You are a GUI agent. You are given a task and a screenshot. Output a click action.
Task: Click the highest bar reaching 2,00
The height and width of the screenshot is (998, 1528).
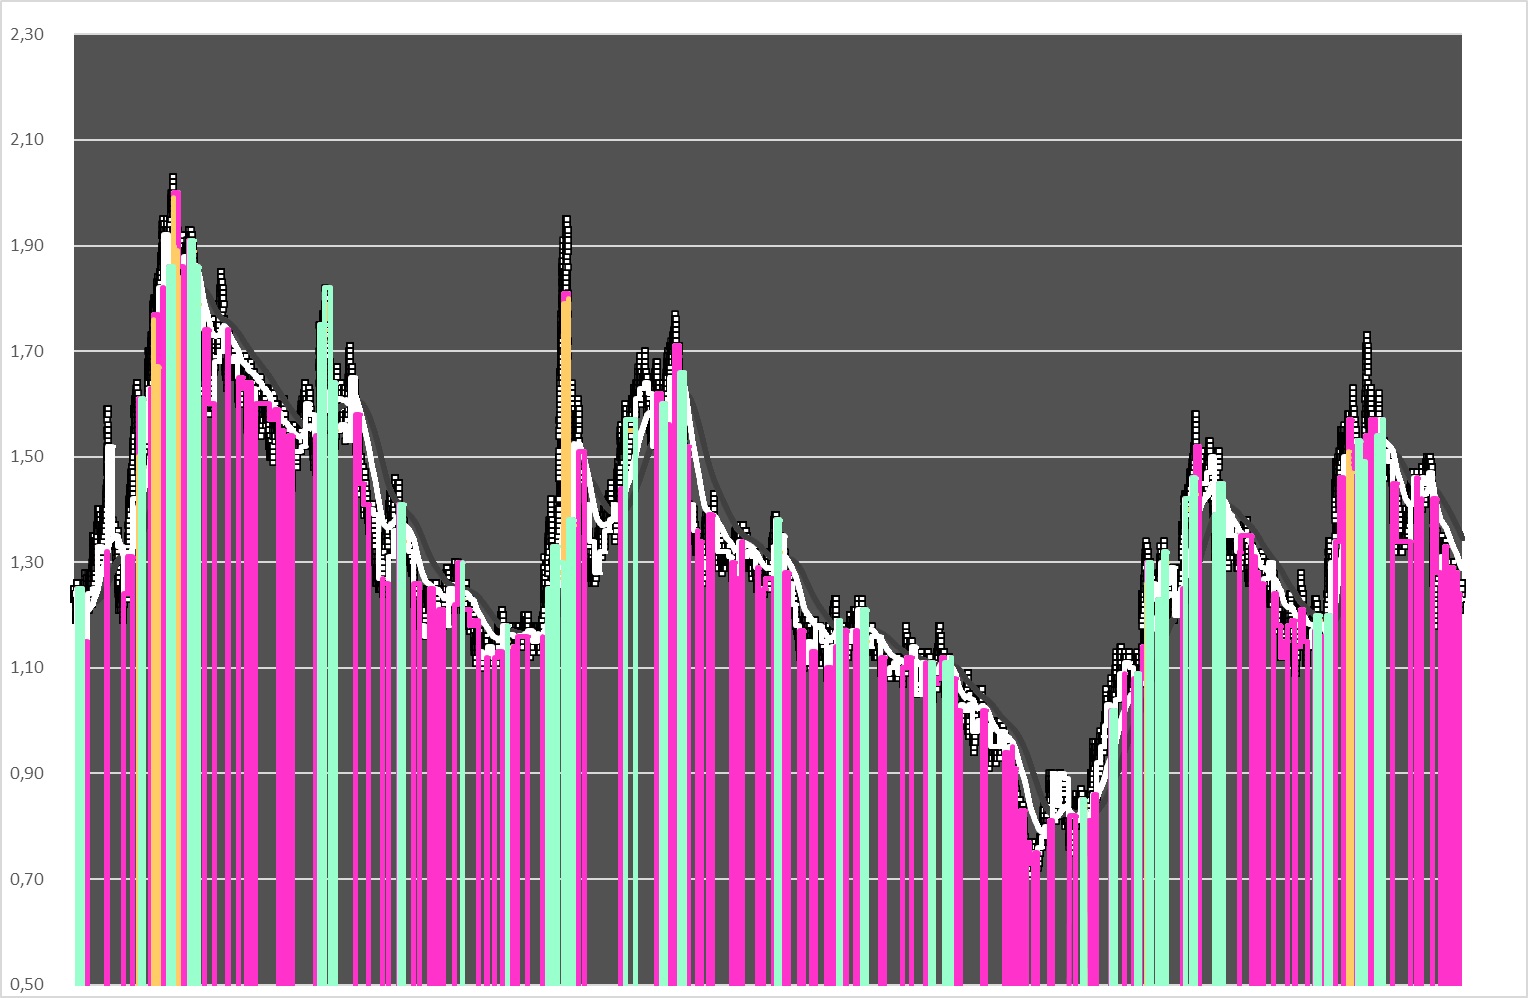175,590
